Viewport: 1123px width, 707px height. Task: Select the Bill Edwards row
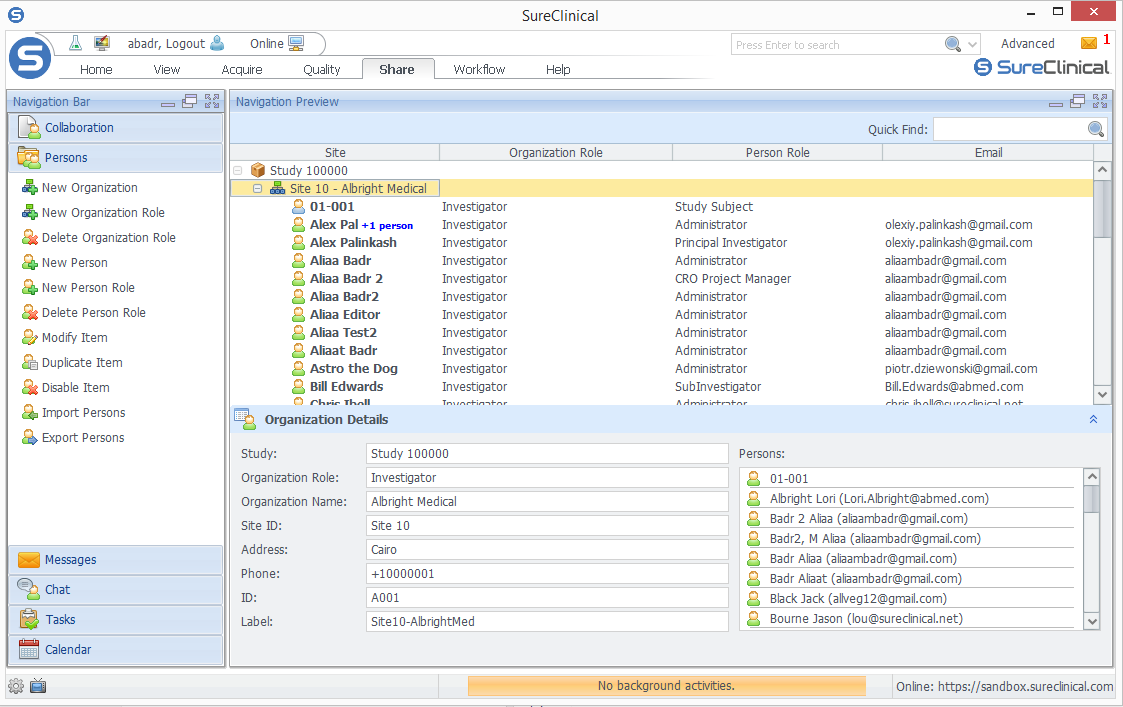pyautogui.click(x=662, y=387)
